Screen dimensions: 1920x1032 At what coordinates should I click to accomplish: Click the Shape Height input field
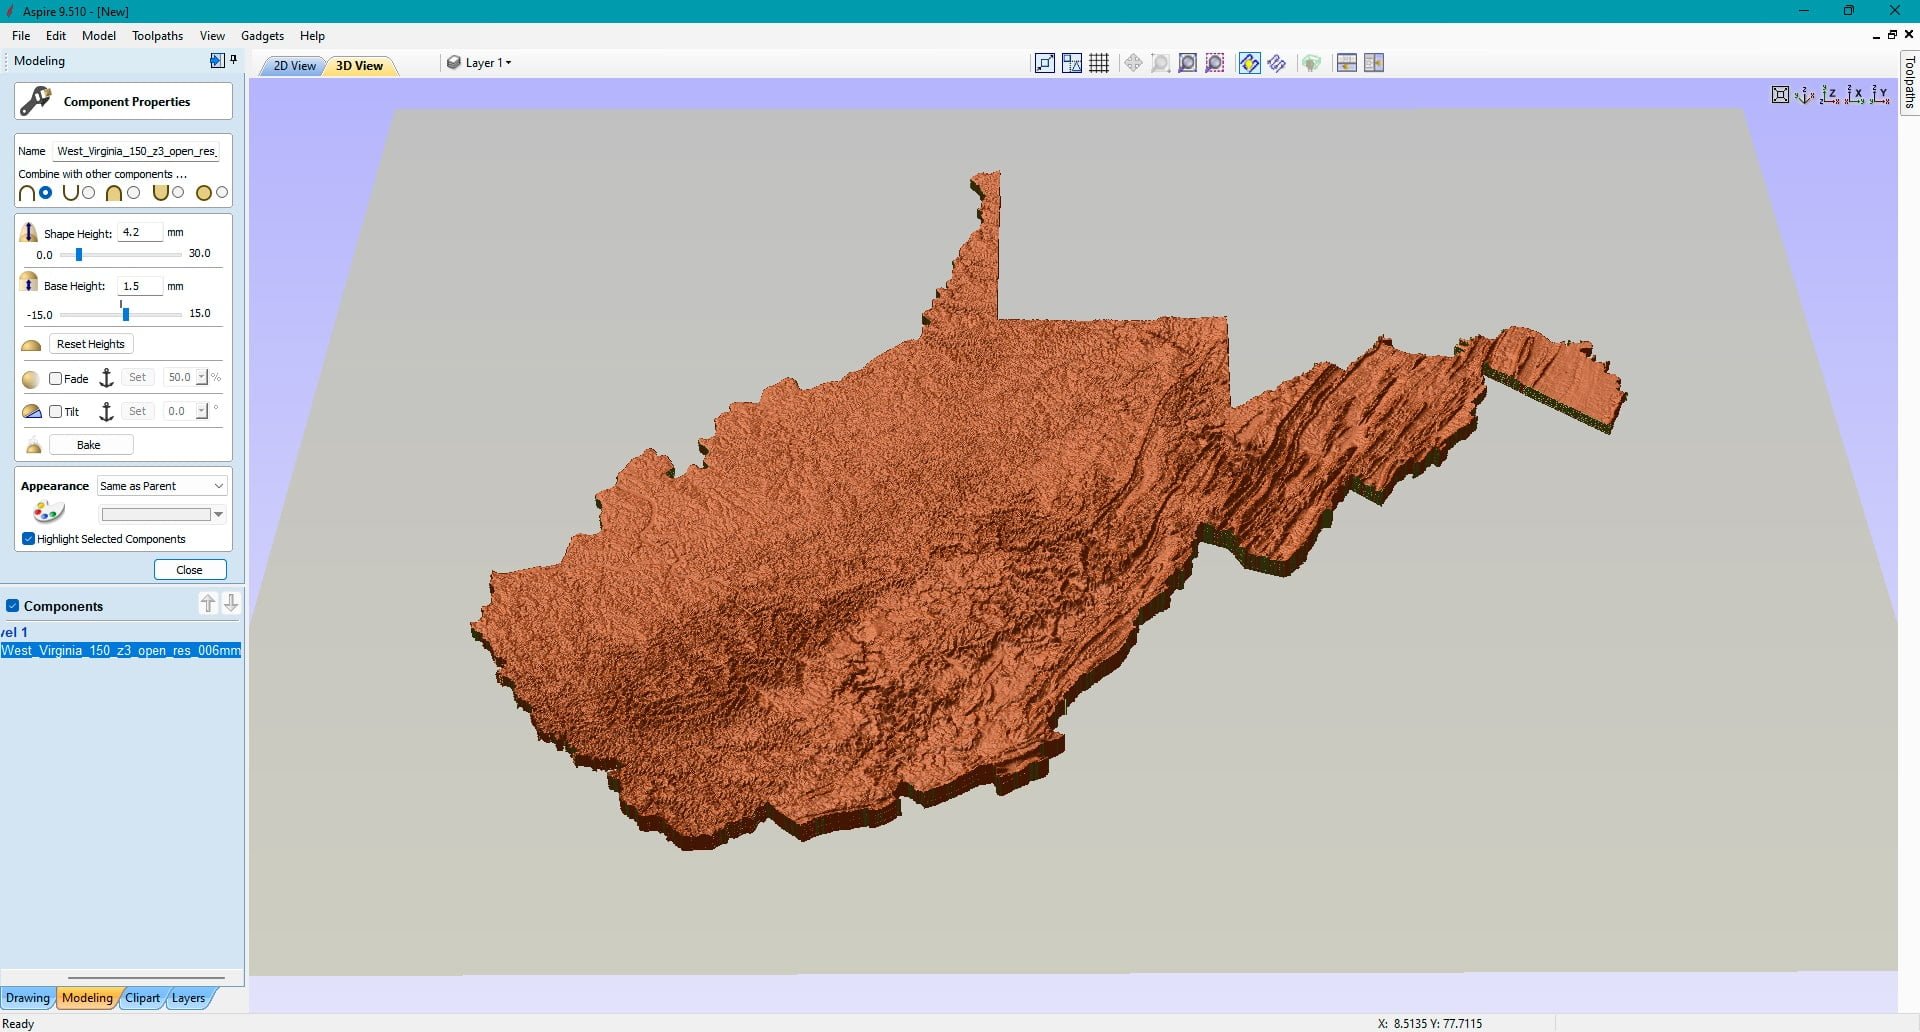pyautogui.click(x=140, y=232)
